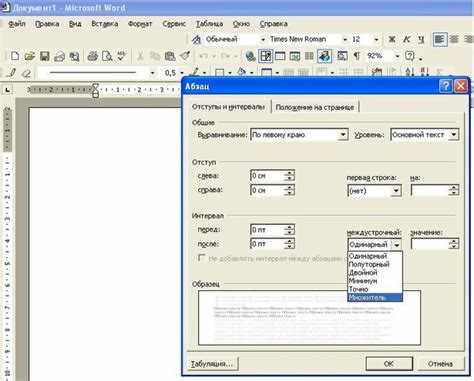Open the междустрочный line spacing combo box

(374, 244)
